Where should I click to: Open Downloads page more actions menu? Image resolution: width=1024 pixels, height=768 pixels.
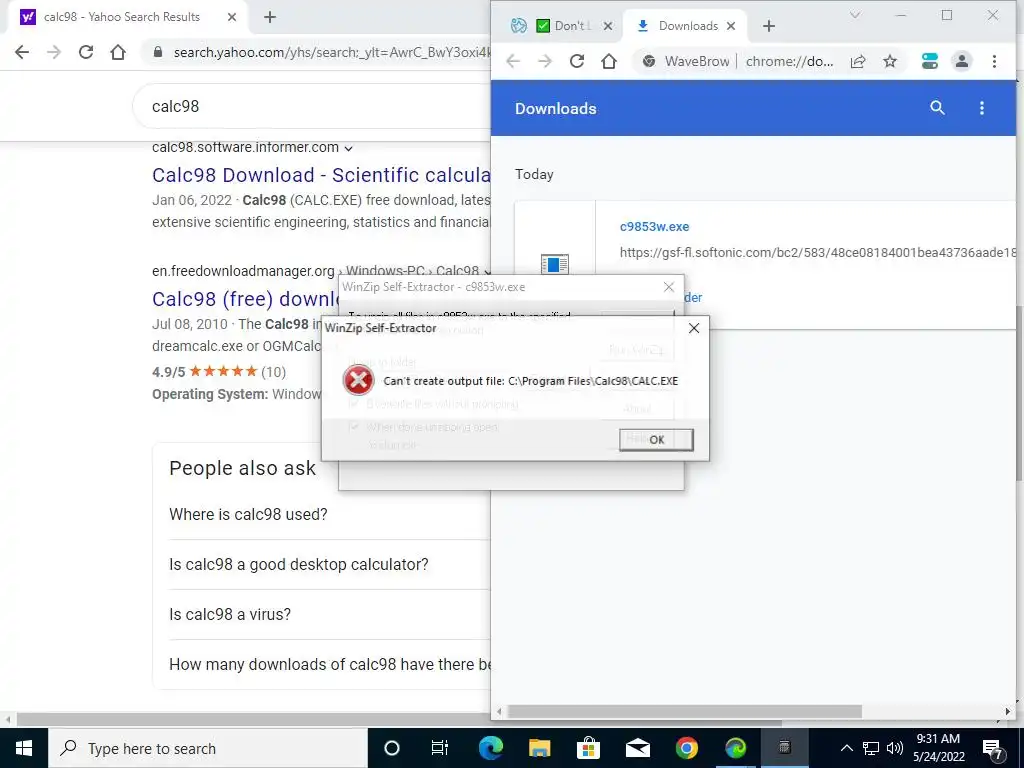point(982,108)
